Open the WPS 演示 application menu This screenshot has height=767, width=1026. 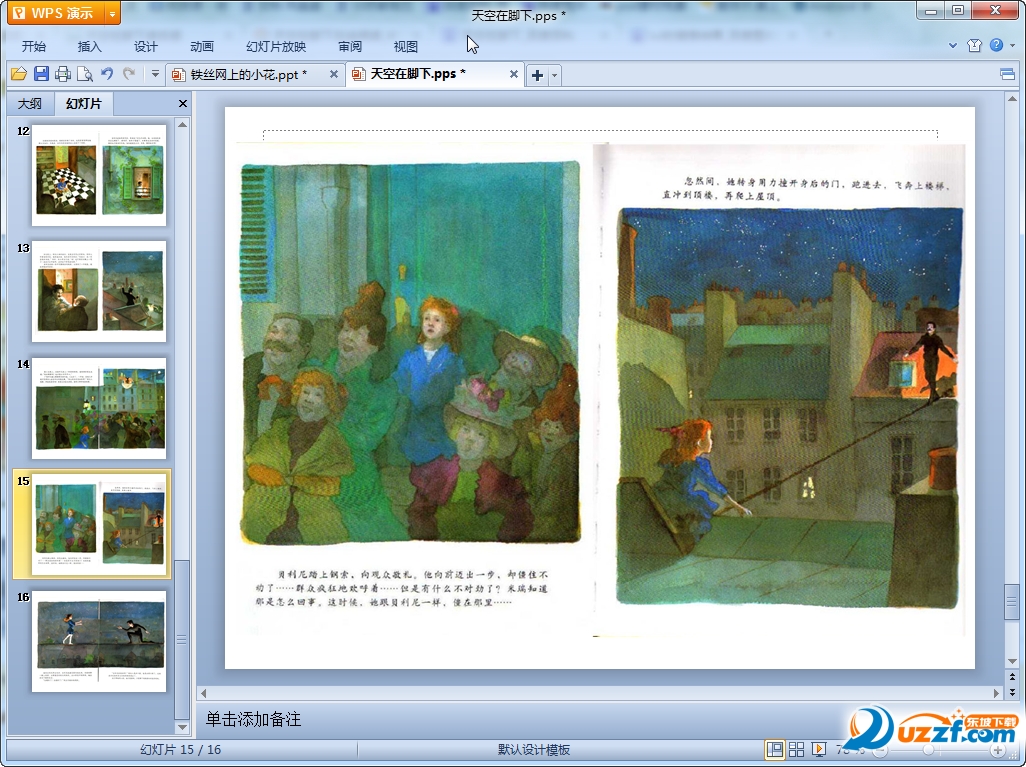(56, 13)
